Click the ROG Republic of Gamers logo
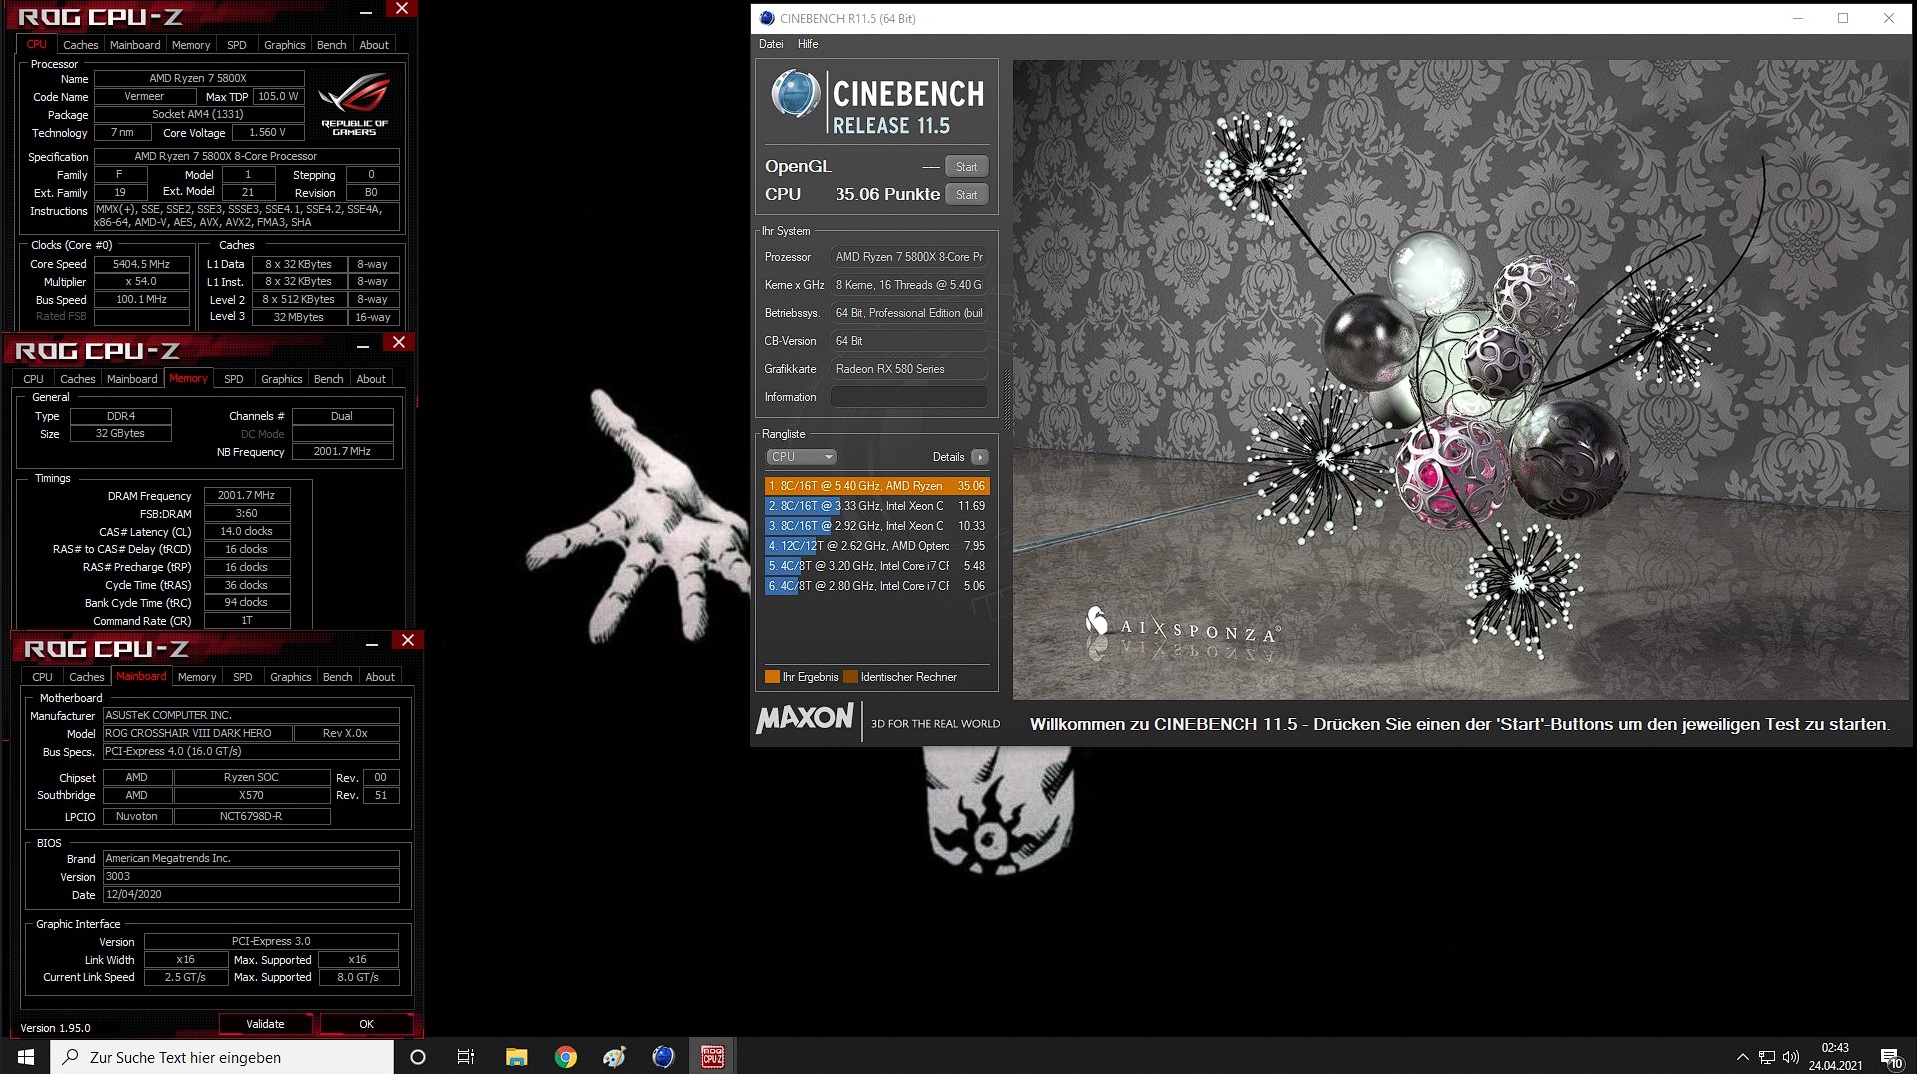 tap(354, 103)
